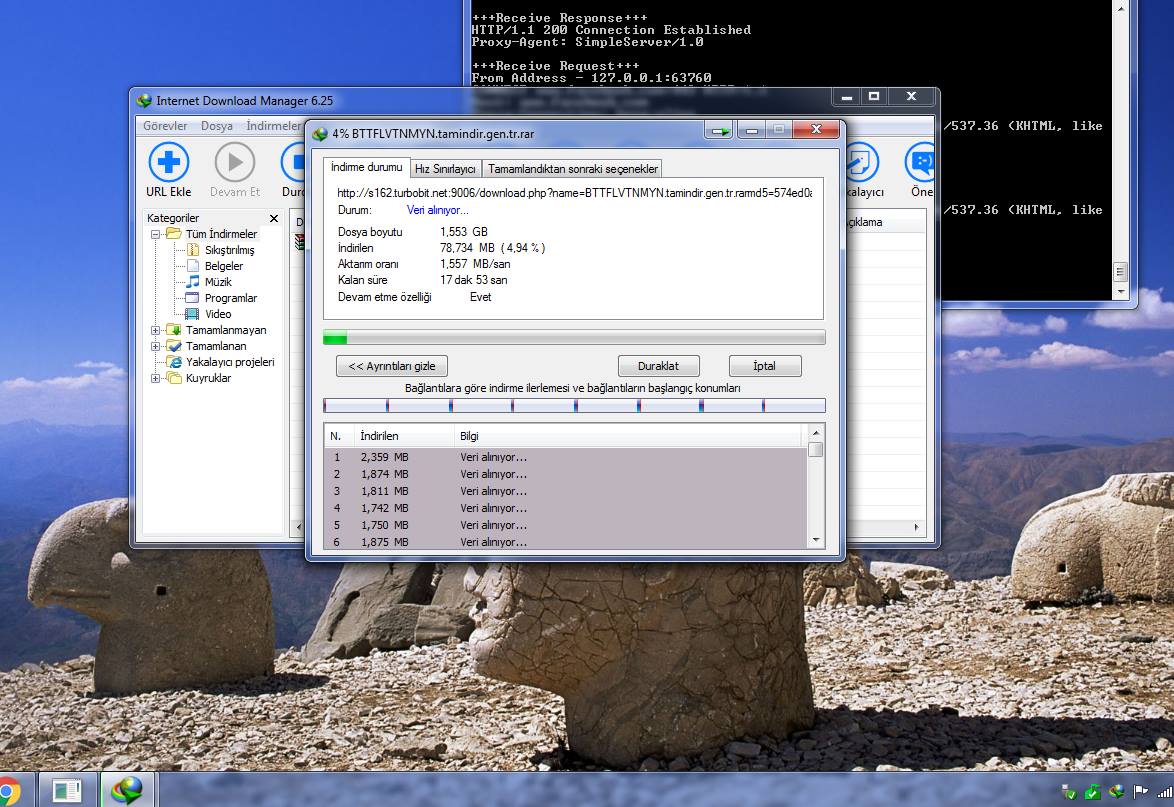Click the IDM system tray icon
This screenshot has width=1174, height=807.
tap(1116, 791)
